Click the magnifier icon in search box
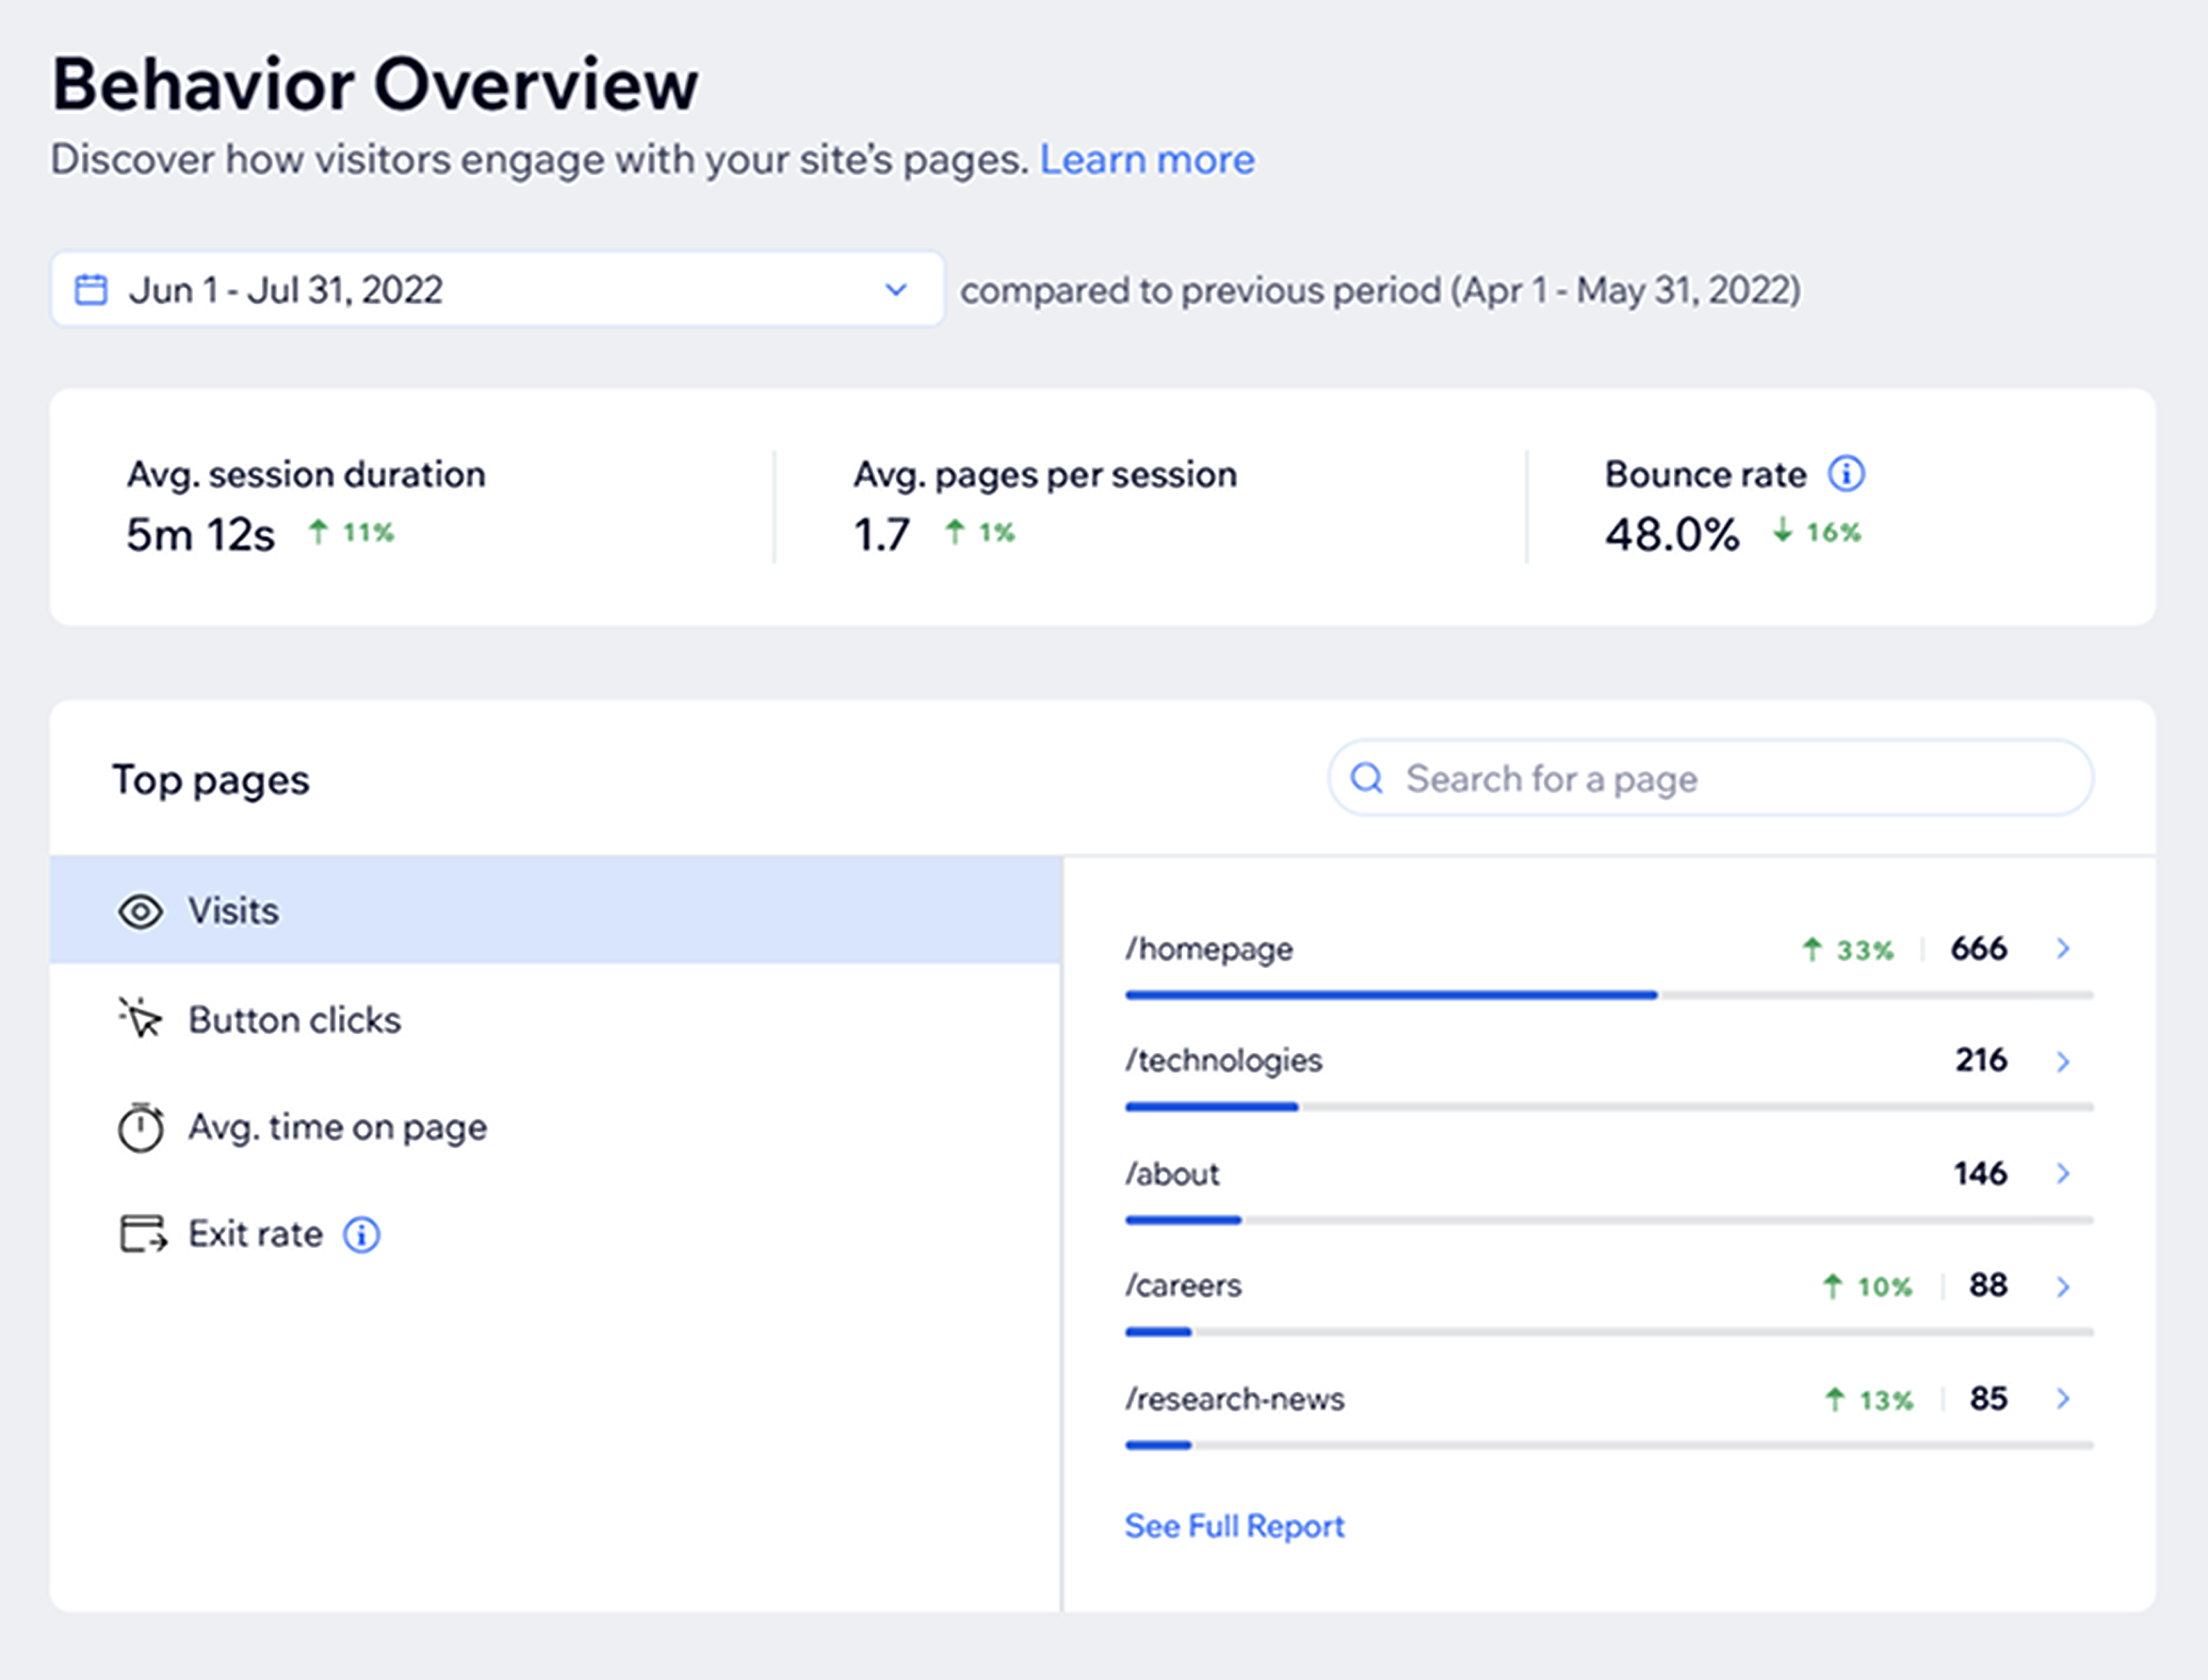Screen dimensions: 2208x1680 (1367, 778)
